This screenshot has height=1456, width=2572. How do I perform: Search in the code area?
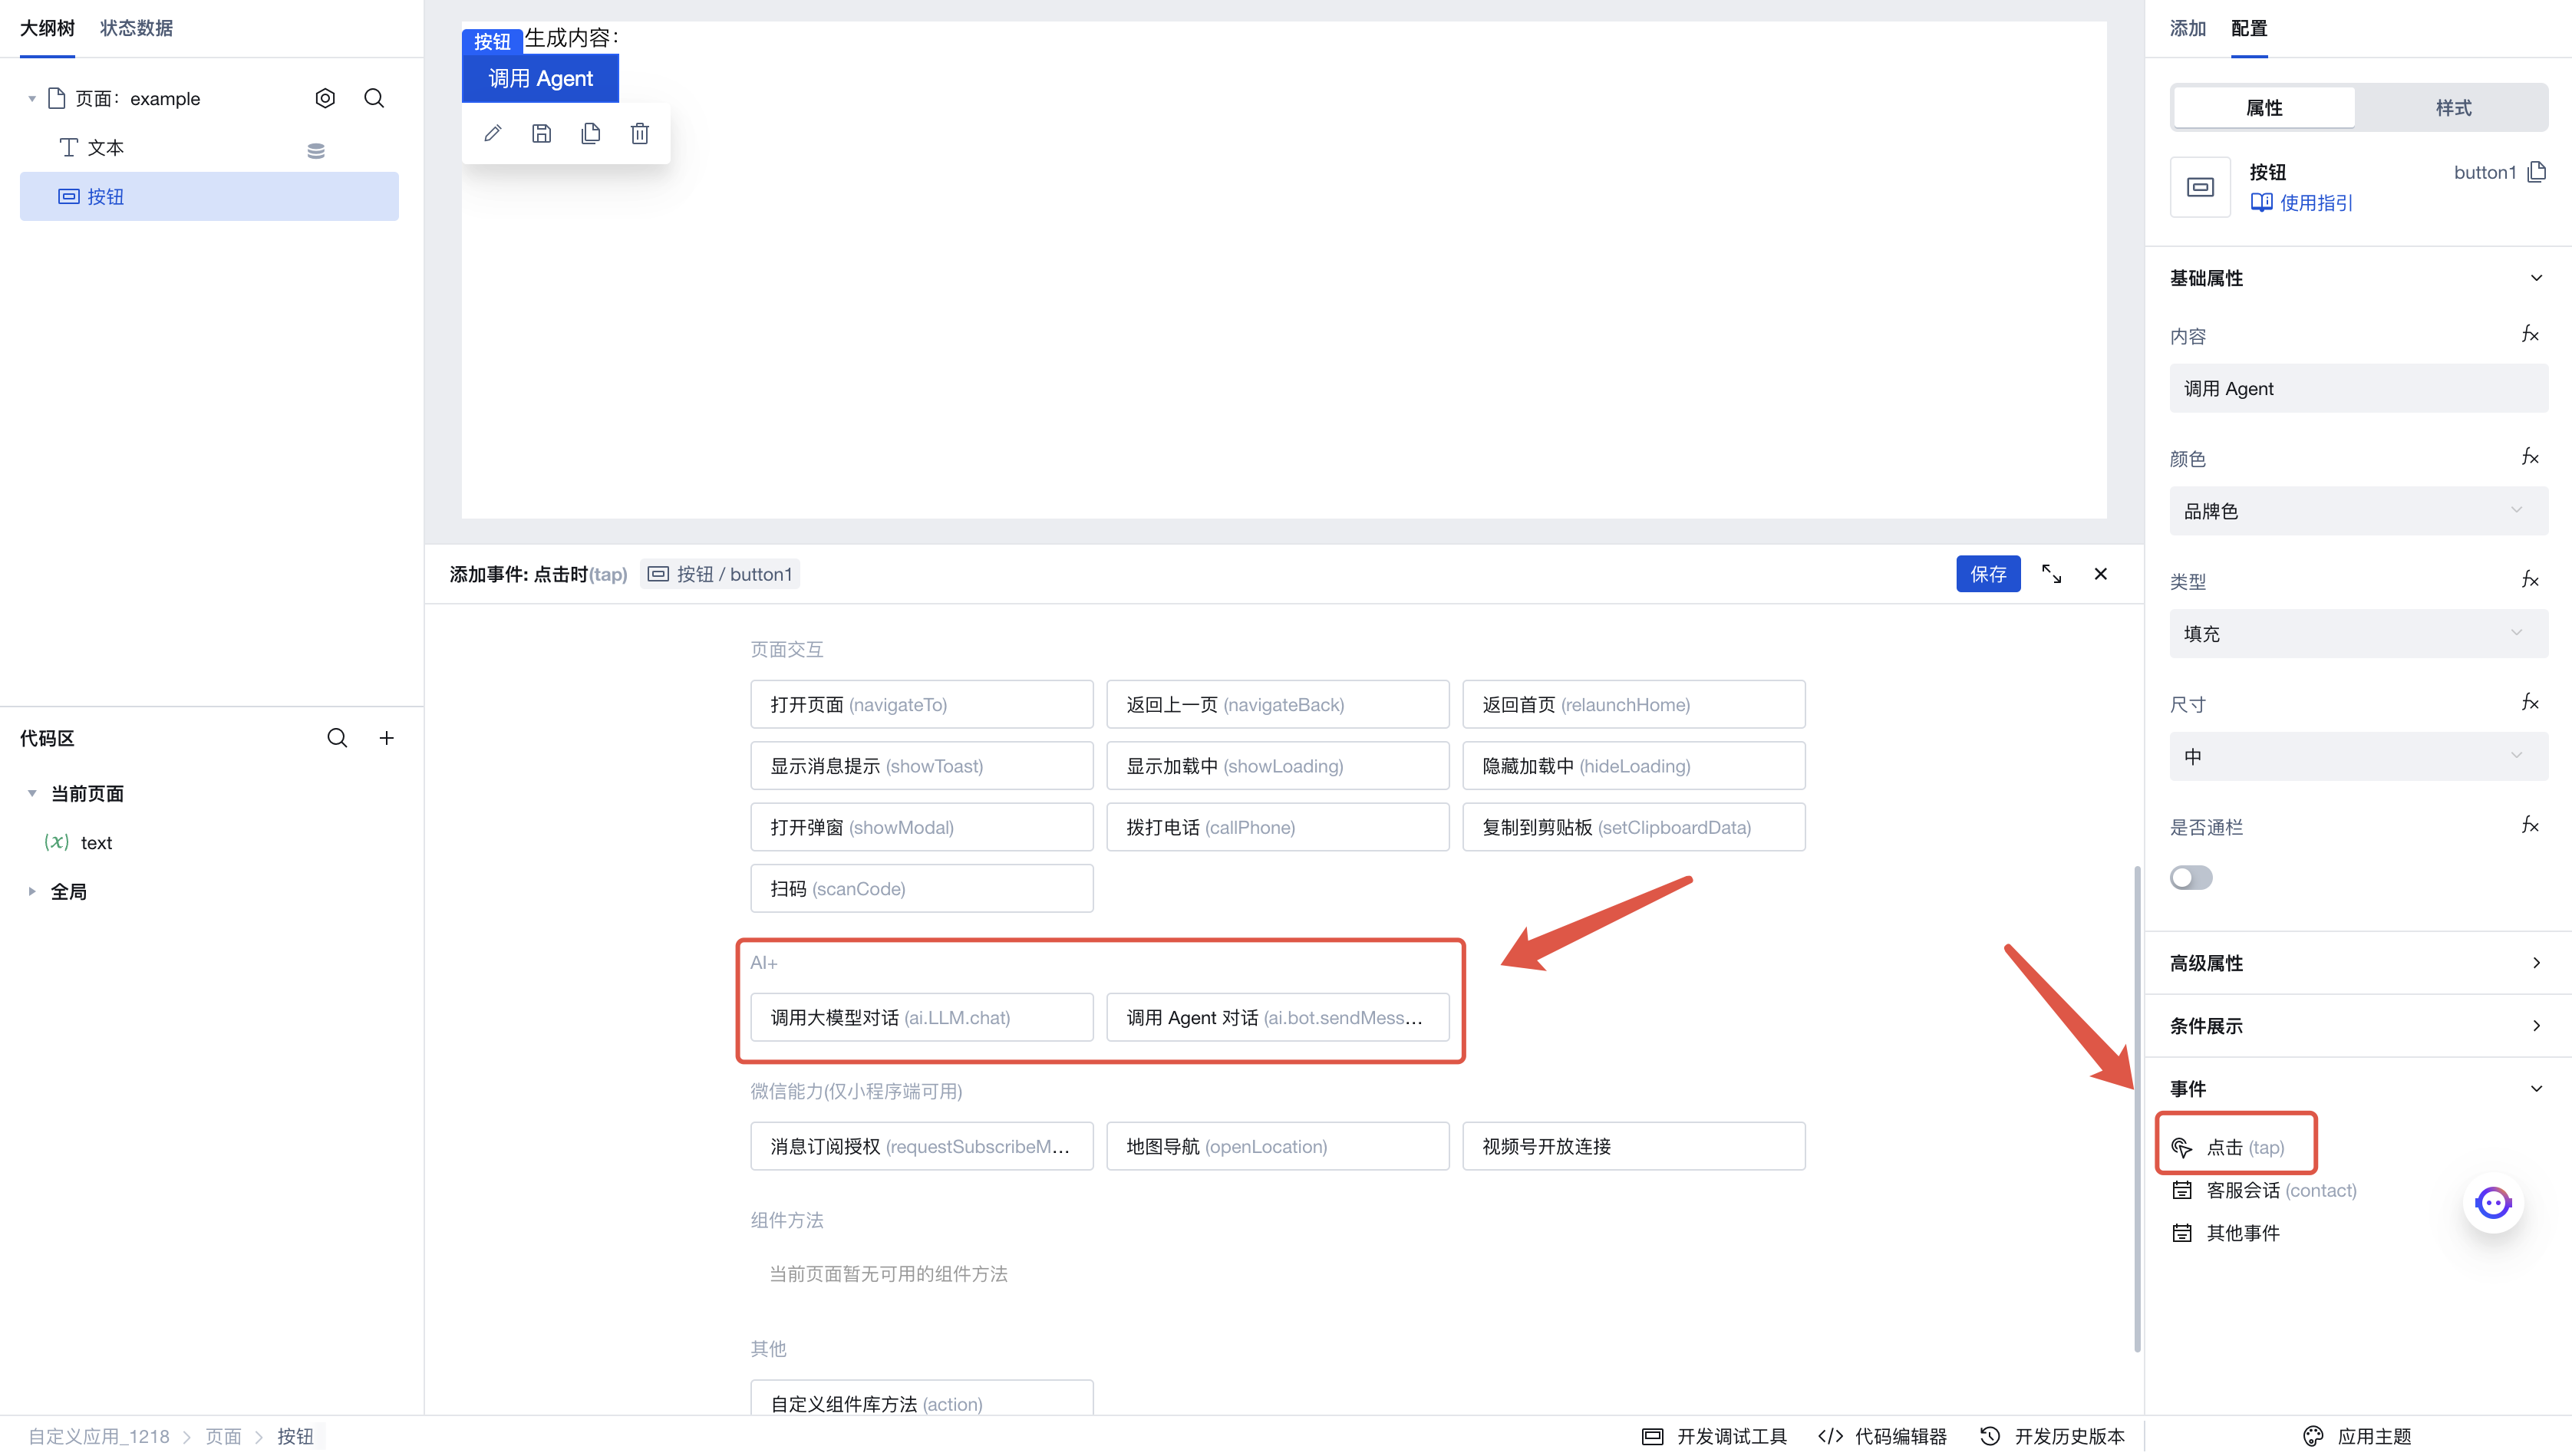(x=337, y=738)
